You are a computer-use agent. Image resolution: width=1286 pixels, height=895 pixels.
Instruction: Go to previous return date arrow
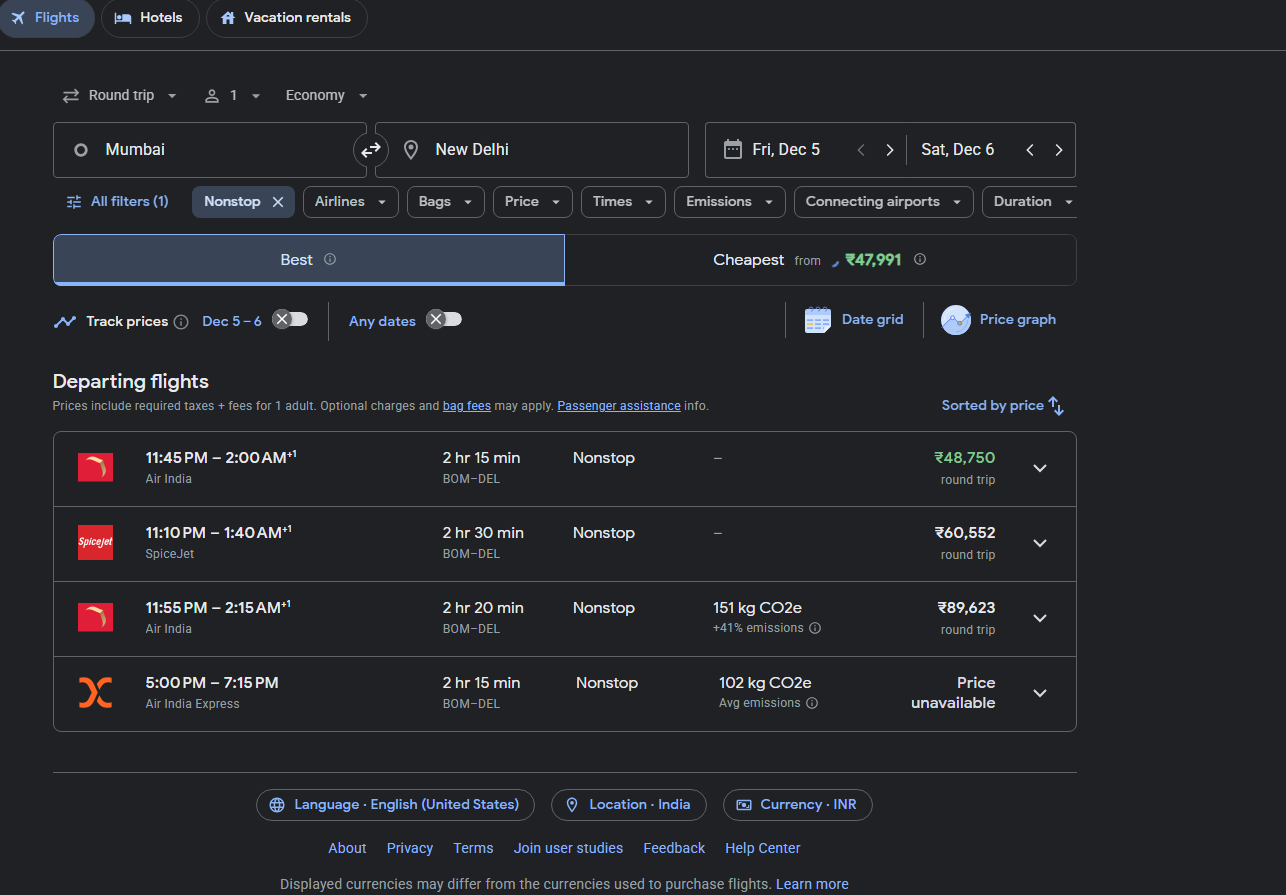[1030, 150]
